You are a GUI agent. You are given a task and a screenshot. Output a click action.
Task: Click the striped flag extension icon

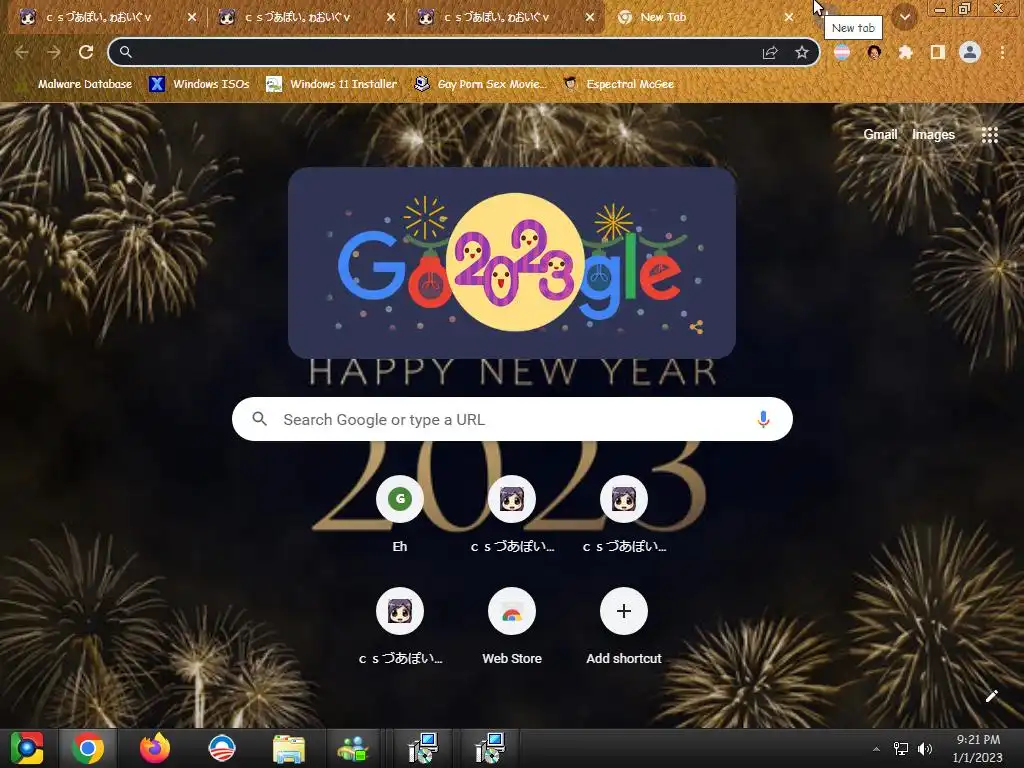pos(842,52)
